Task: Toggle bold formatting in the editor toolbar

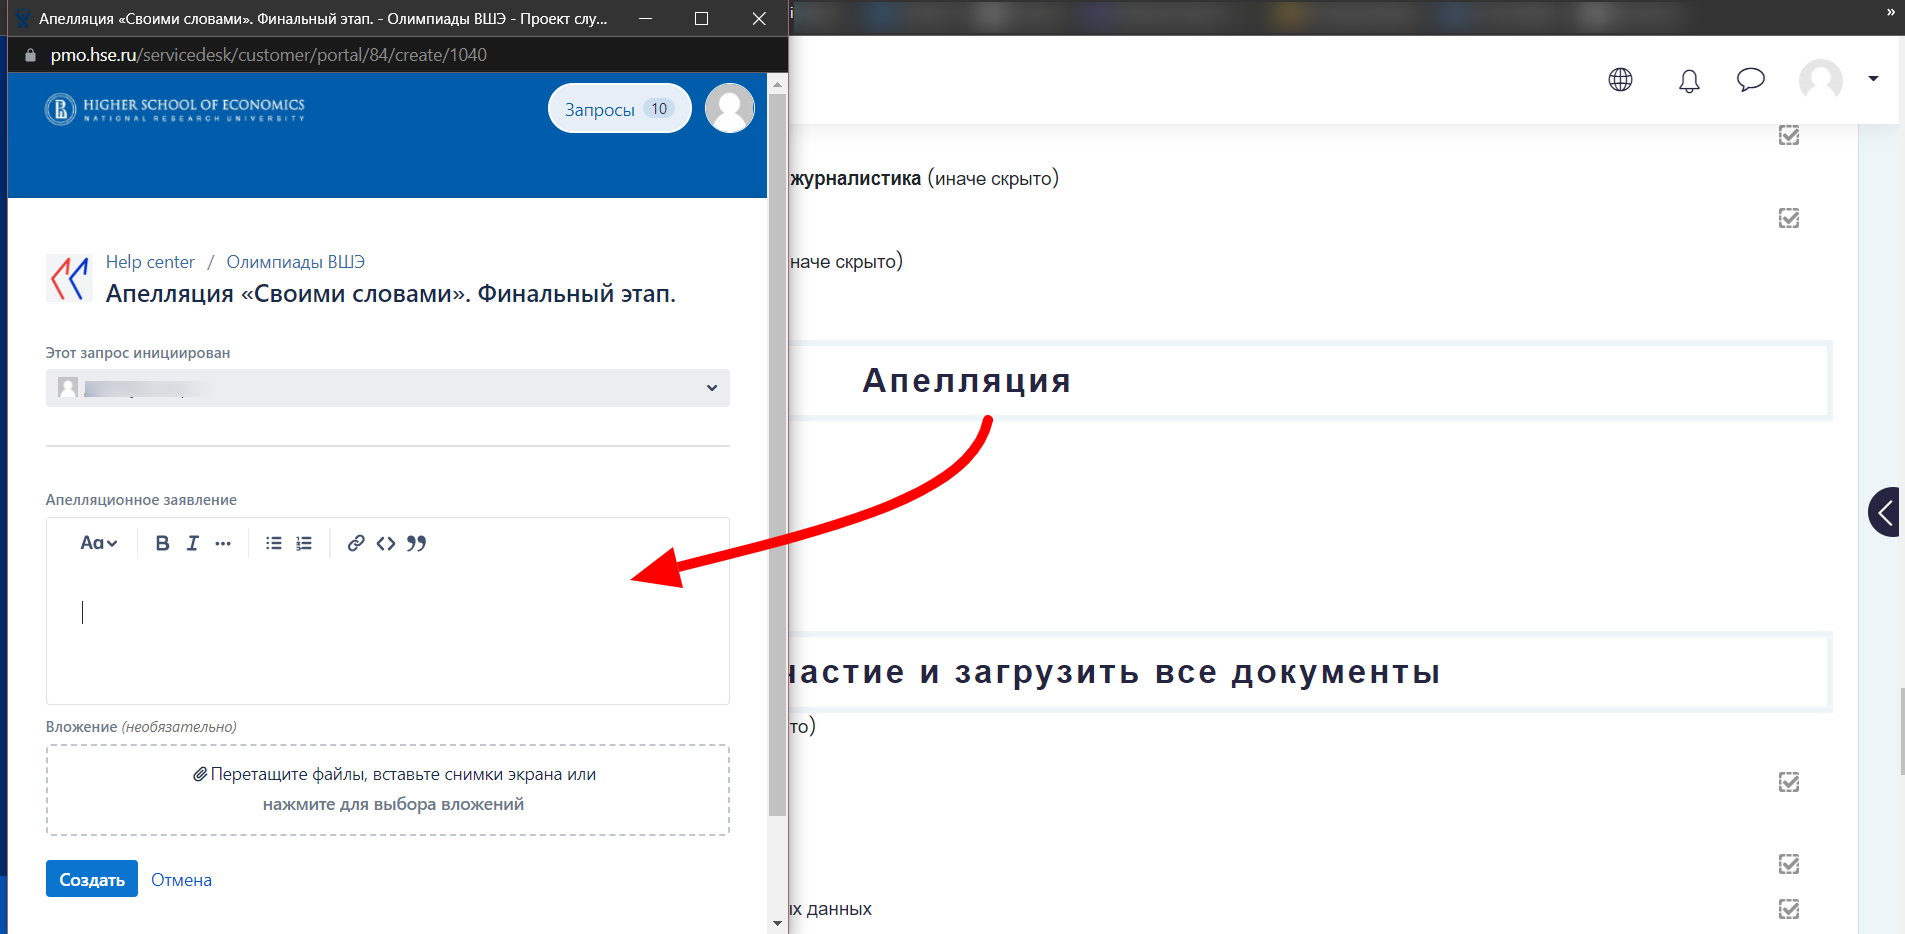Action: click(x=162, y=543)
